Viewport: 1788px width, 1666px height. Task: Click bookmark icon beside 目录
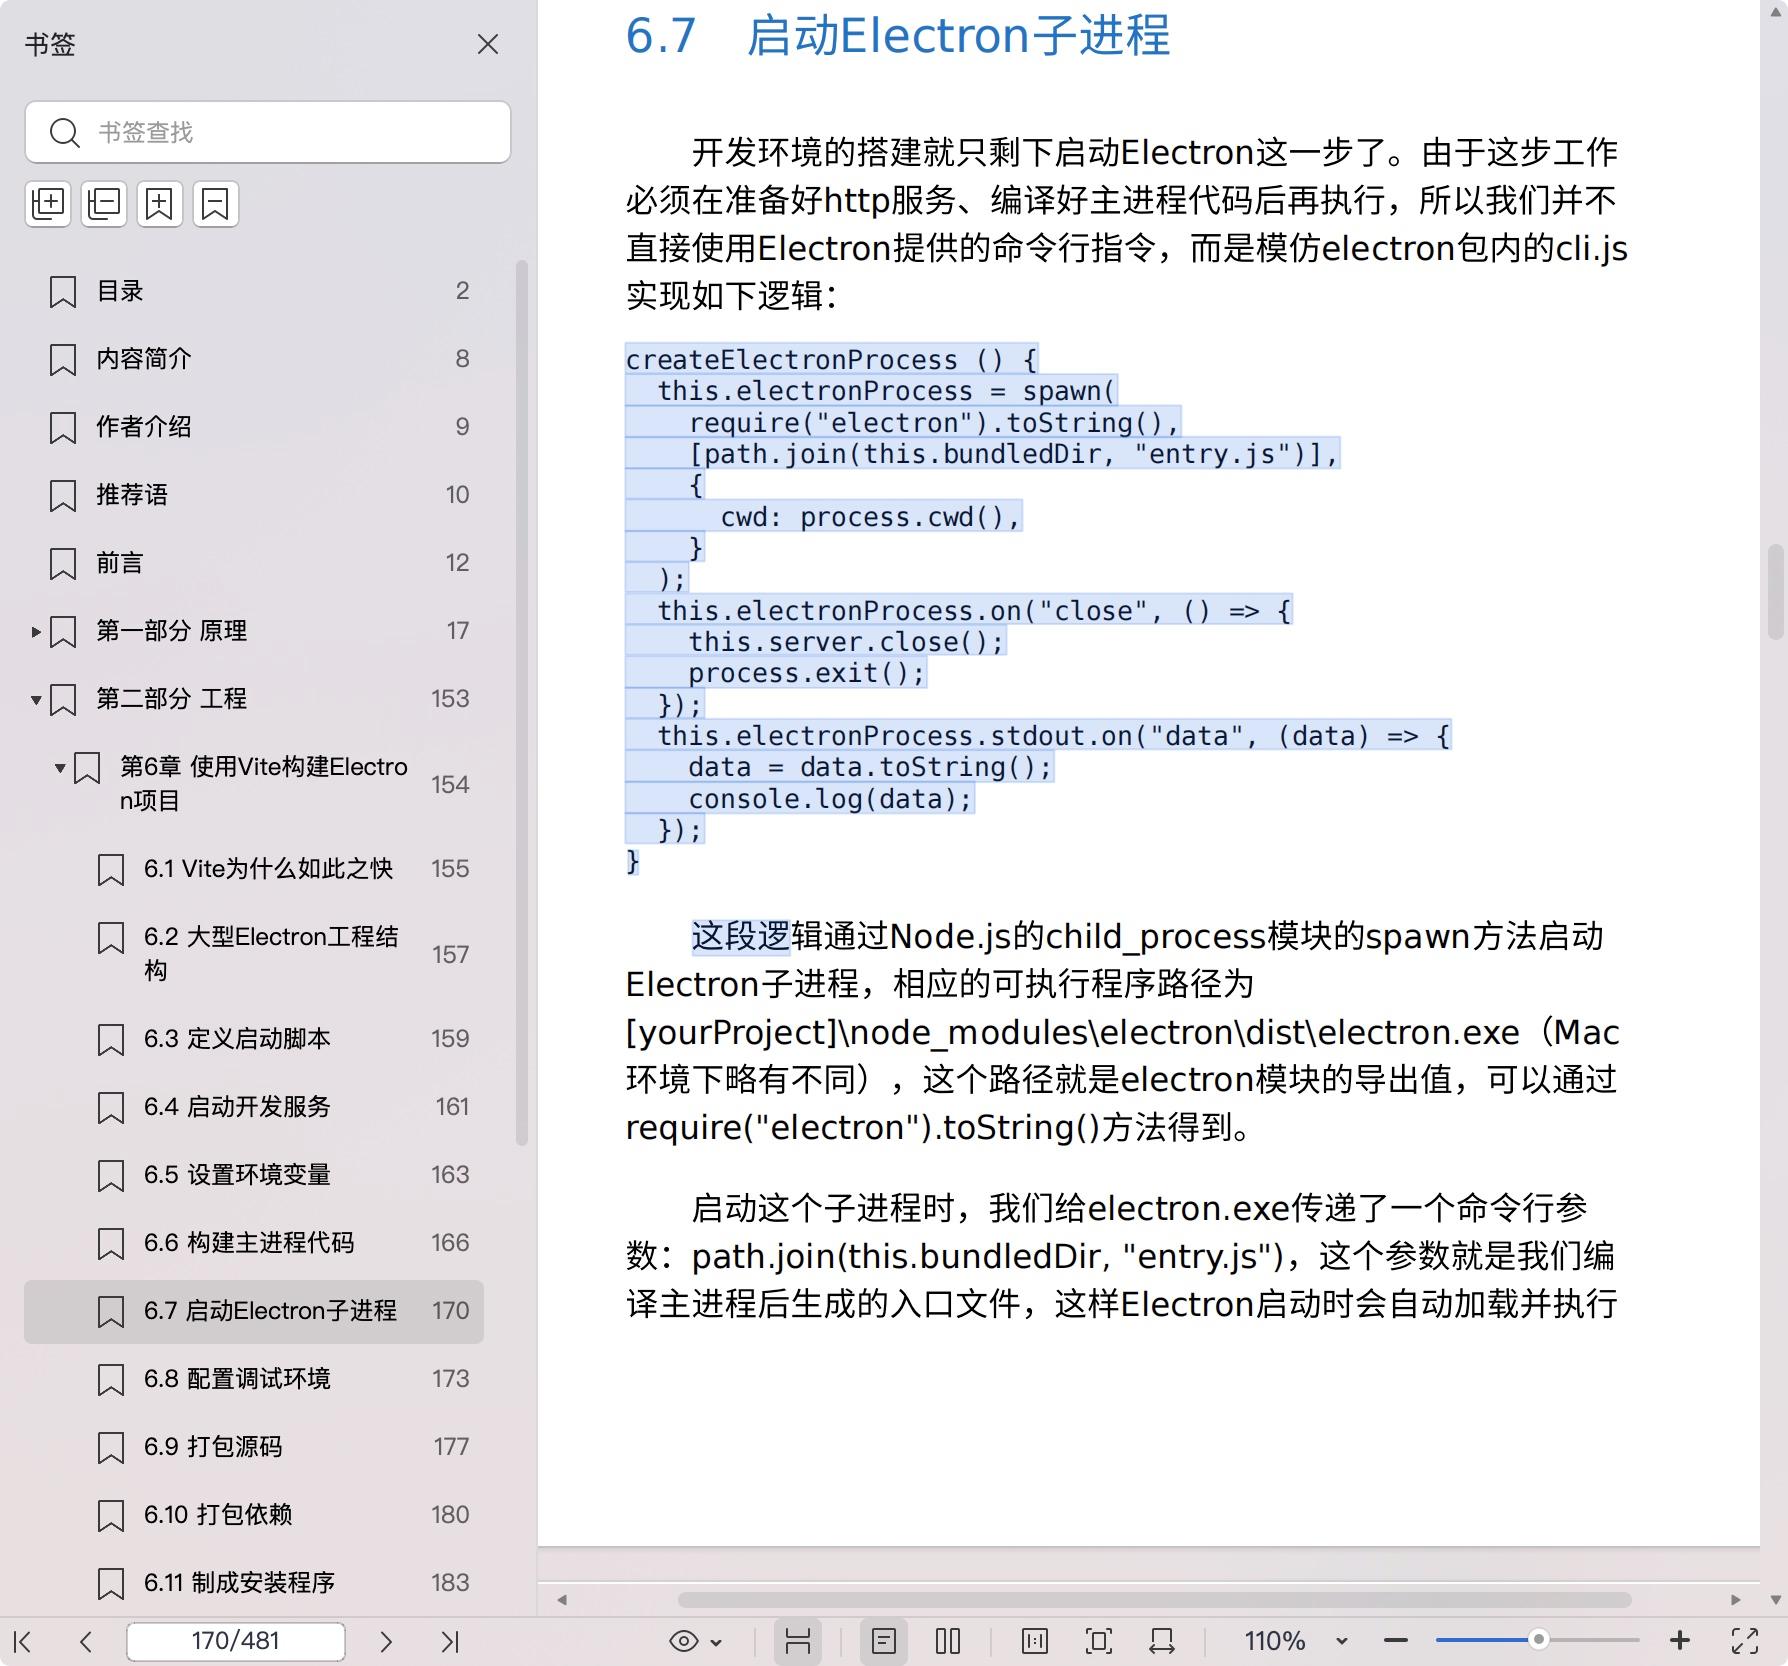coord(63,292)
